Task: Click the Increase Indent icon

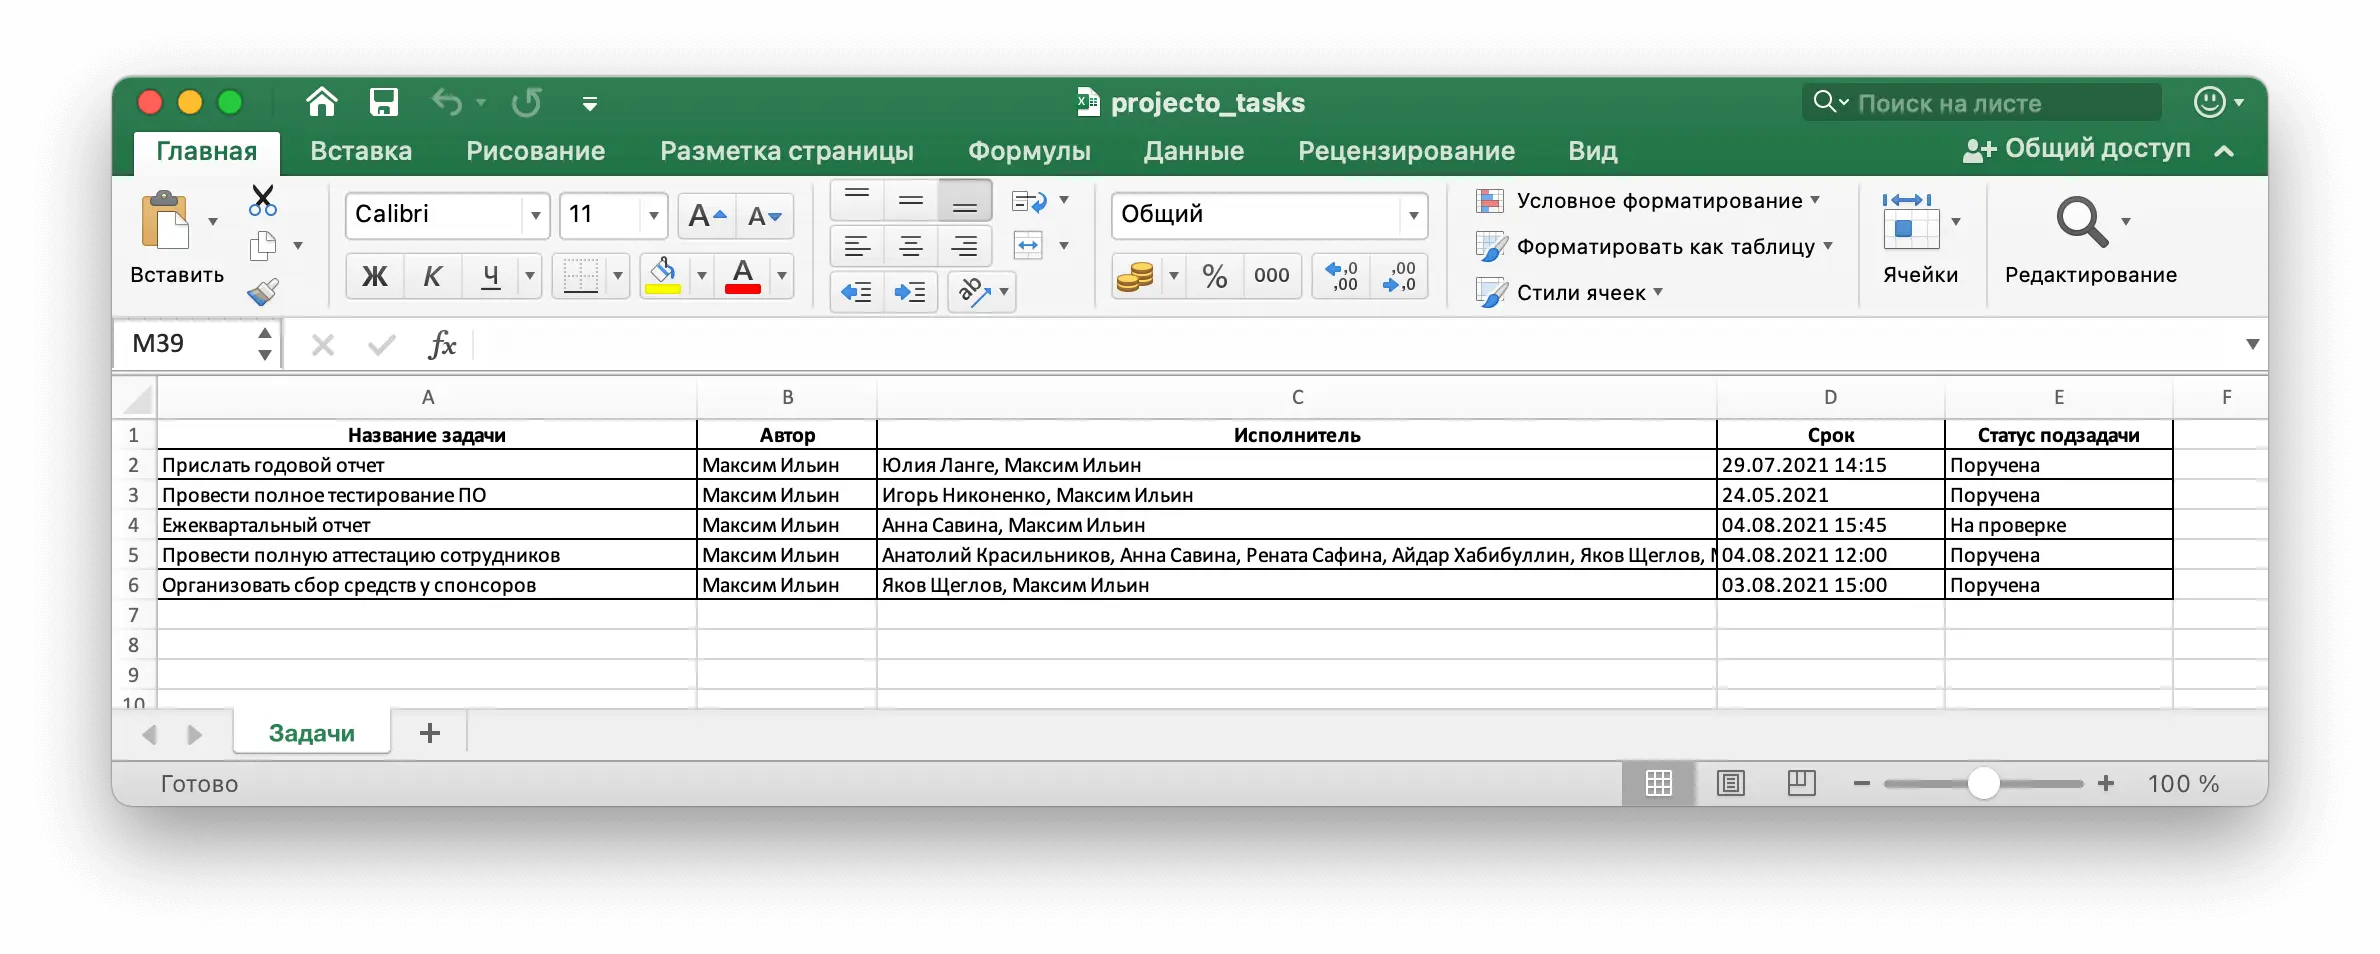Action: coord(910,292)
